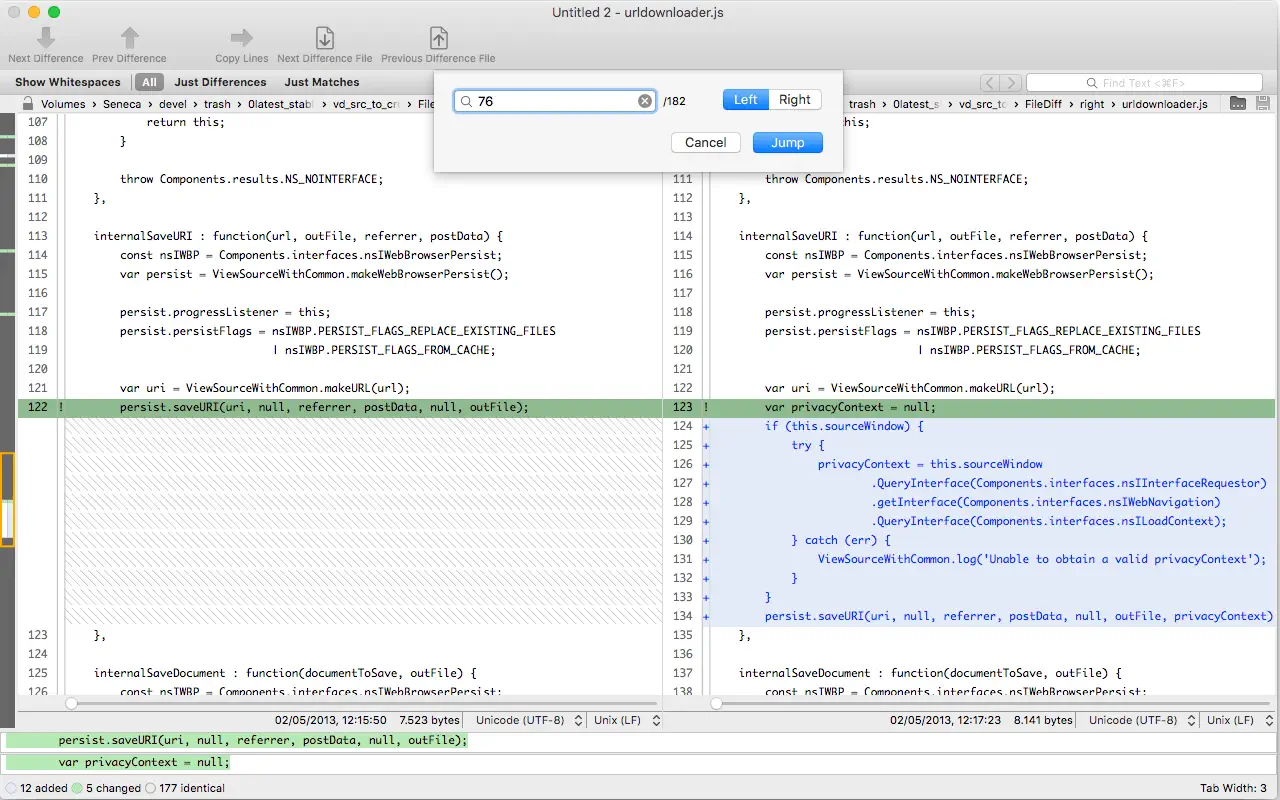Click the Prev Difference arrow icon

(129, 38)
